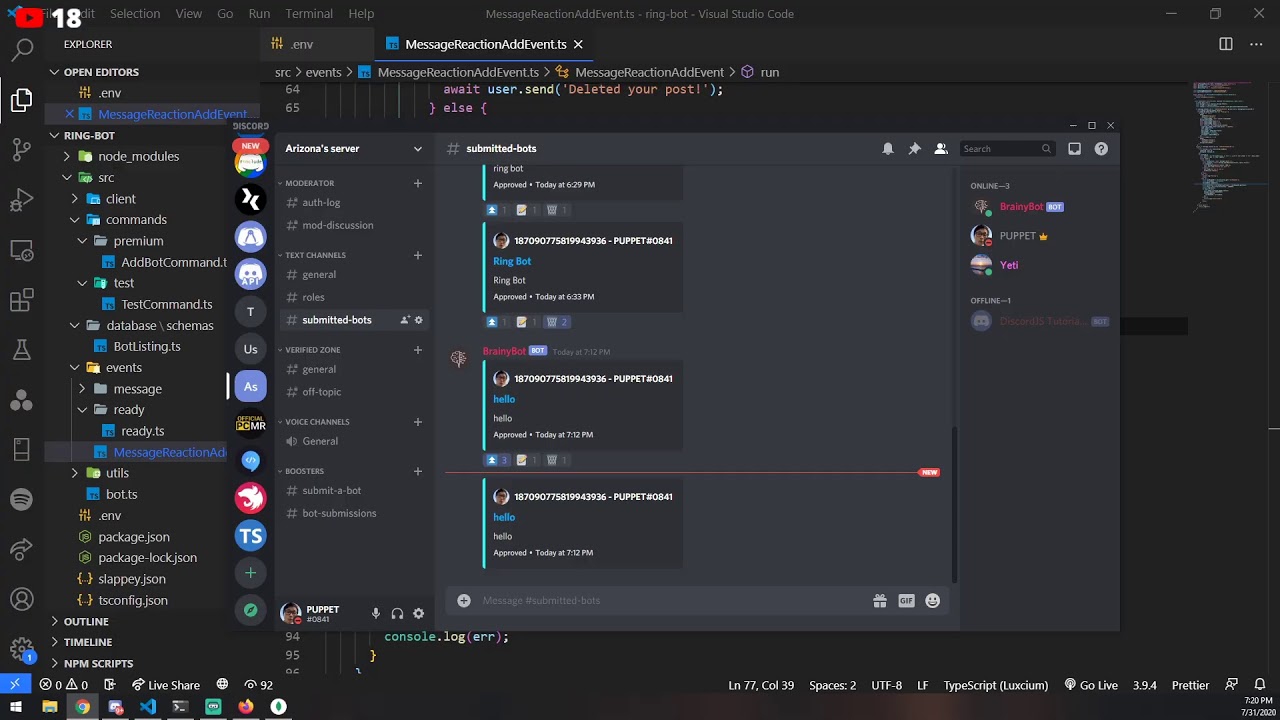This screenshot has height=720, width=1280.
Task: Switch to the .env editor tab
Action: (x=317, y=44)
